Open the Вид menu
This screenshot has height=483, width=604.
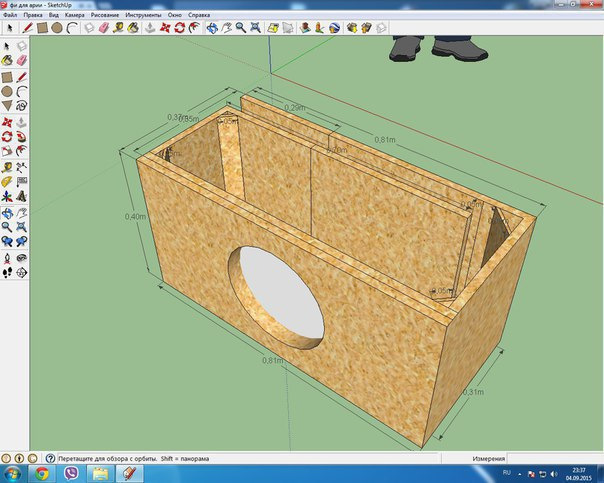tap(54, 15)
